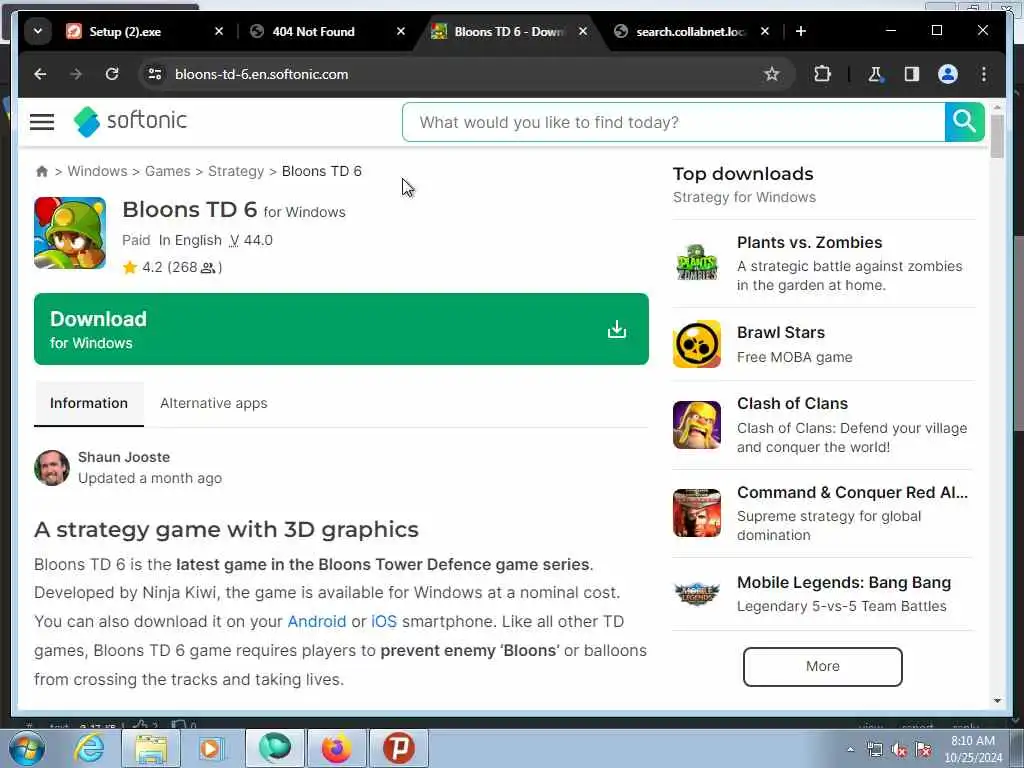
Task: Open the Softonic hamburger menu
Action: (42, 122)
